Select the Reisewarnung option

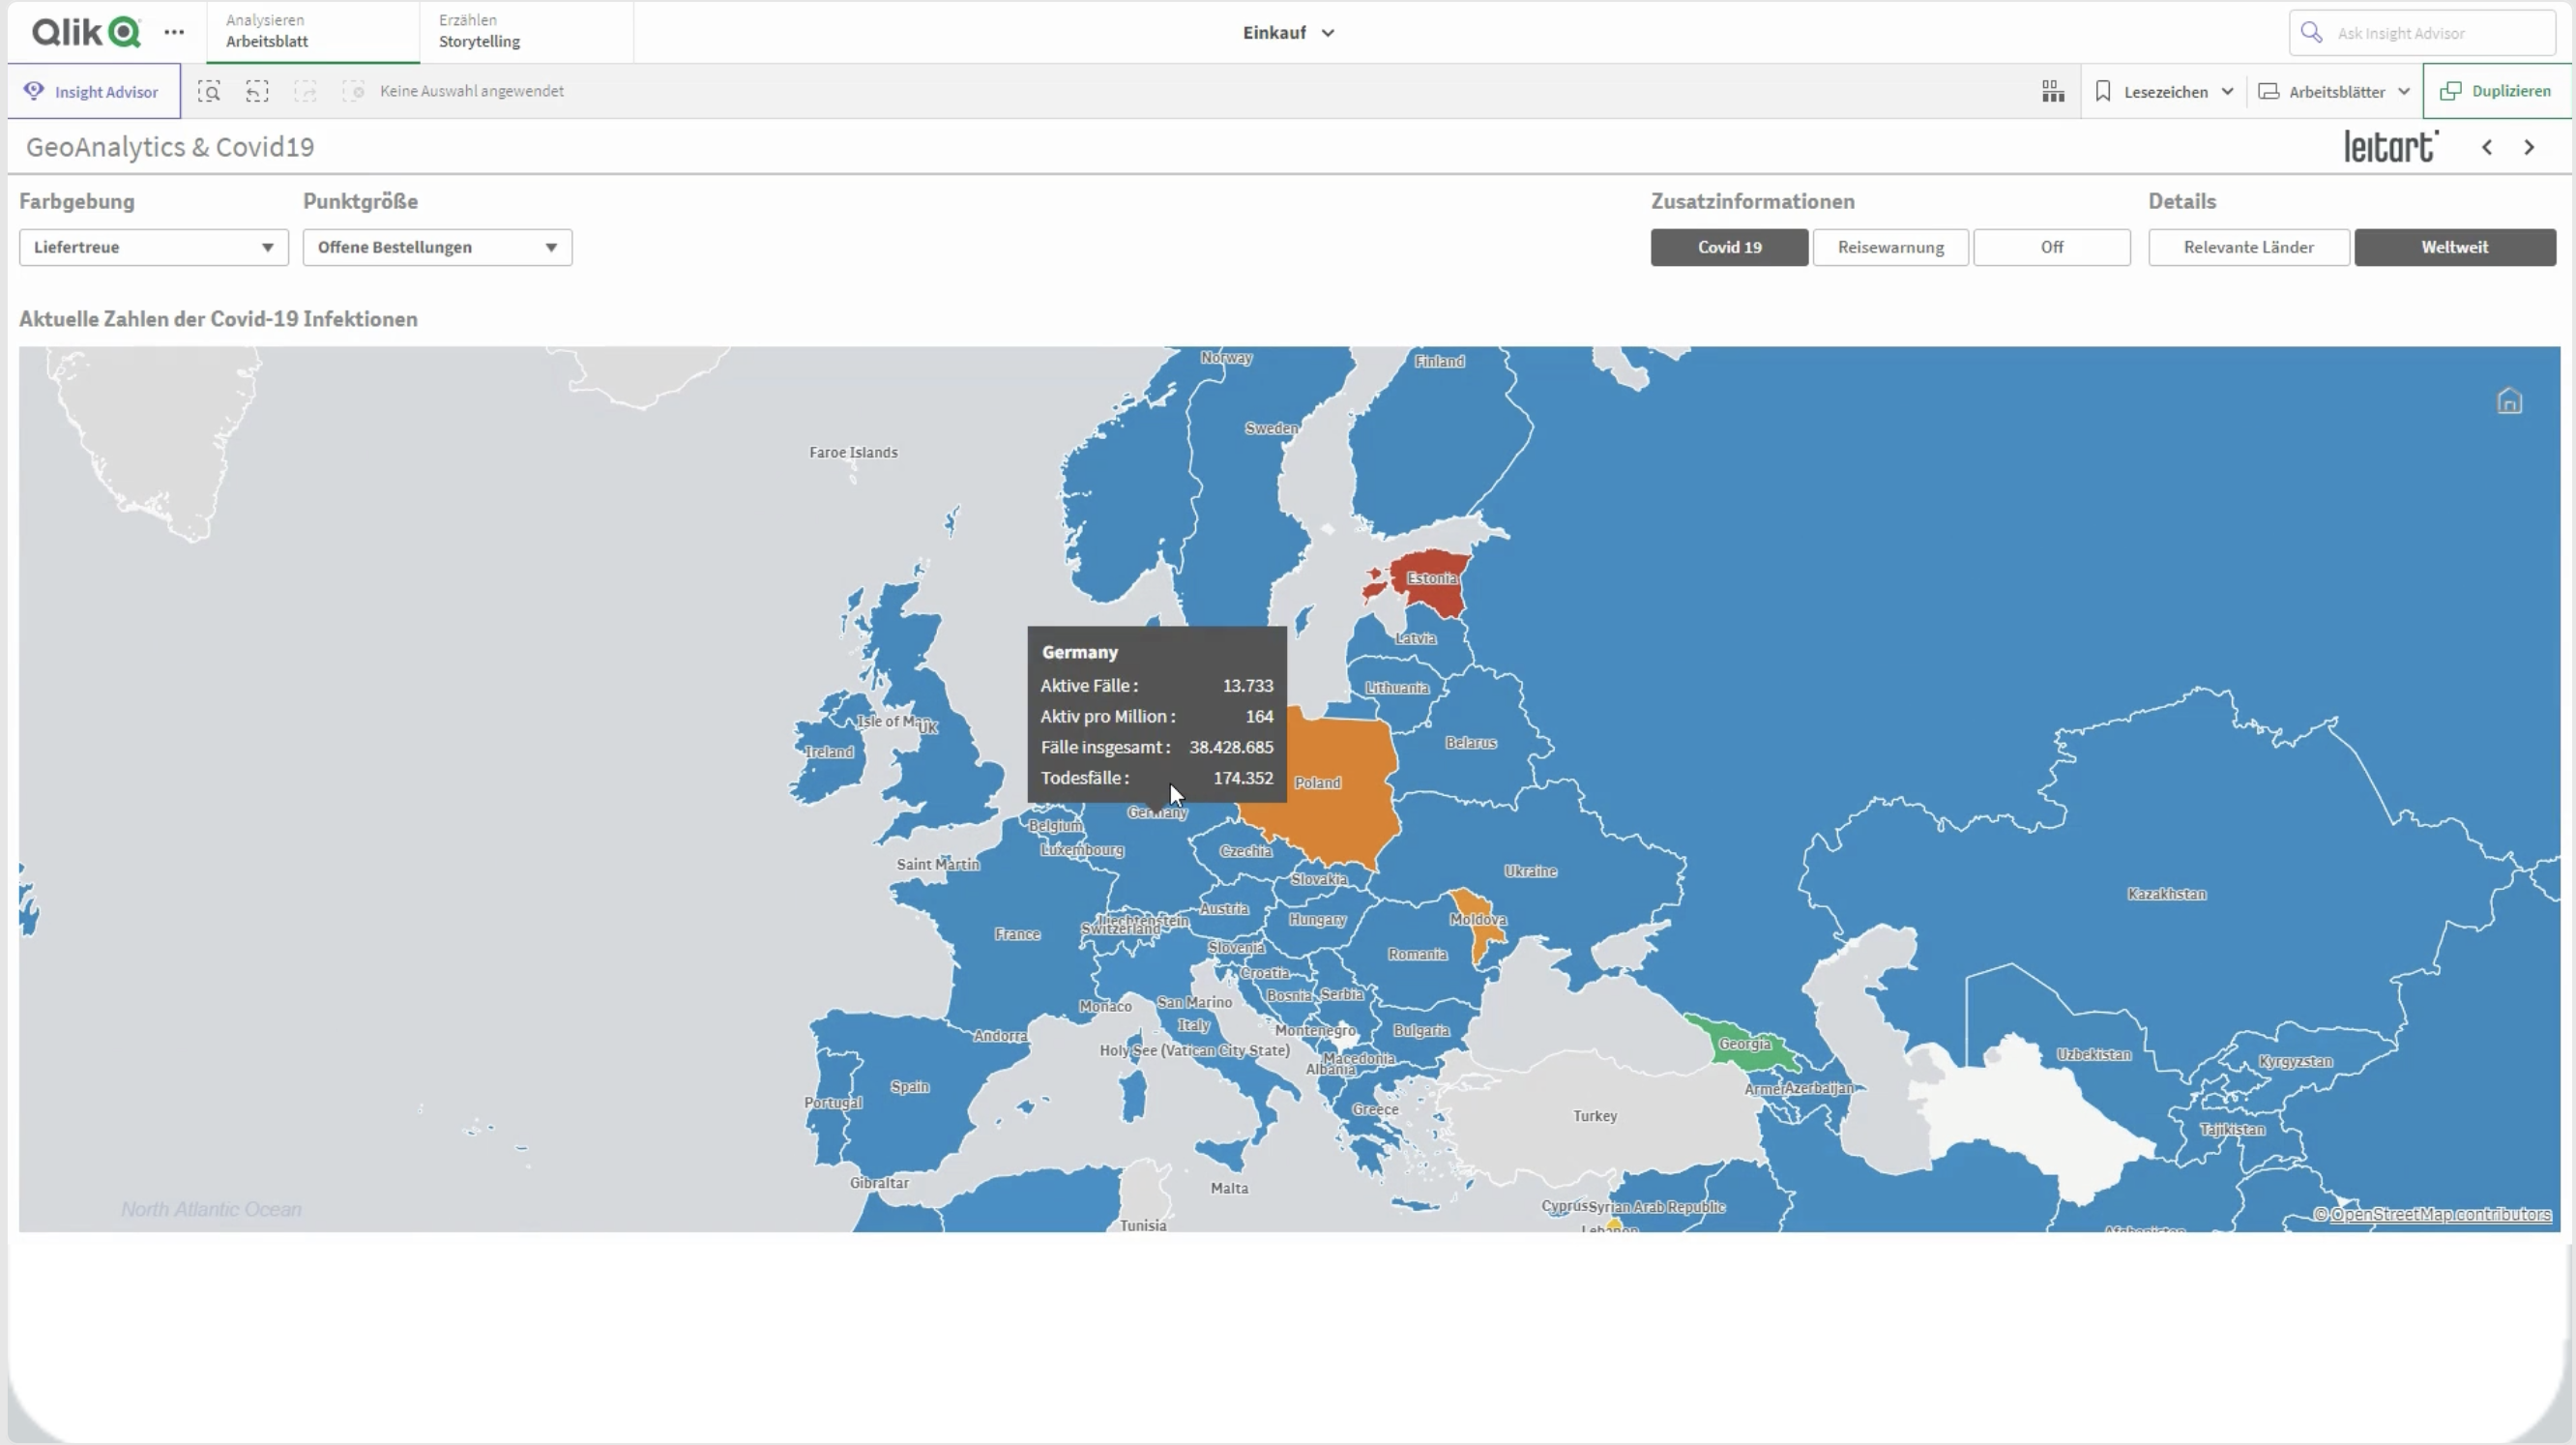point(1890,247)
